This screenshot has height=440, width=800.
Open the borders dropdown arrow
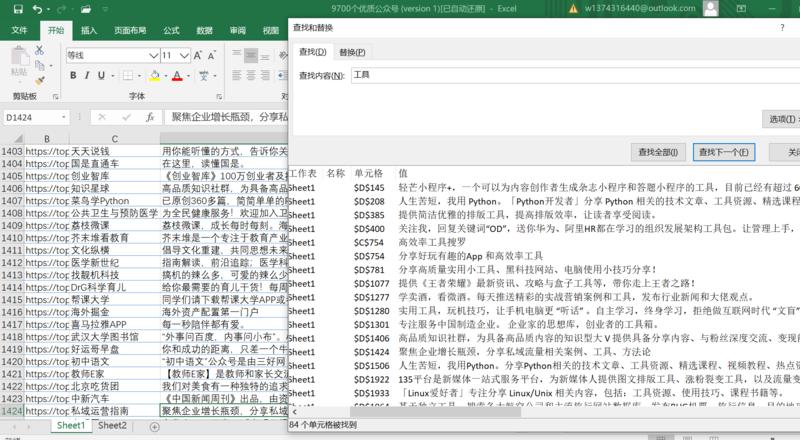coord(139,76)
